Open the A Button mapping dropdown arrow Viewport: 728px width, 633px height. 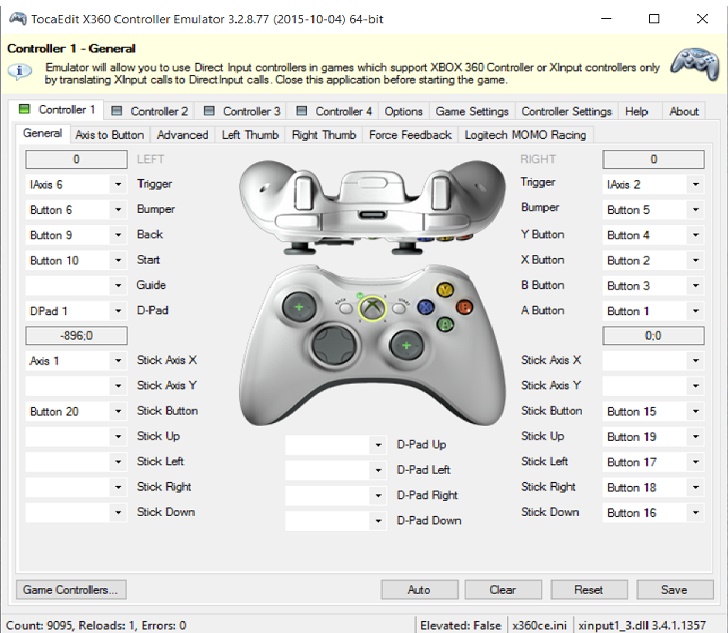click(696, 311)
